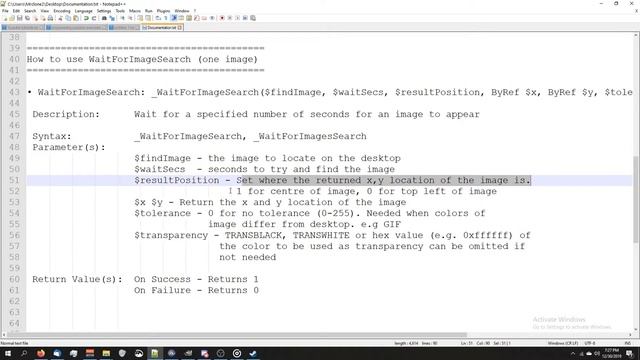This screenshot has width=640, height=360.
Task: Save recorded macro toolbar icon
Action: click(253, 18)
